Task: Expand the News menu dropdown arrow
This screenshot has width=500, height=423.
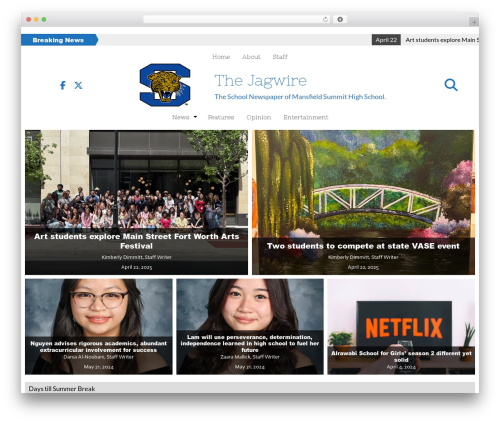Action: tap(195, 117)
